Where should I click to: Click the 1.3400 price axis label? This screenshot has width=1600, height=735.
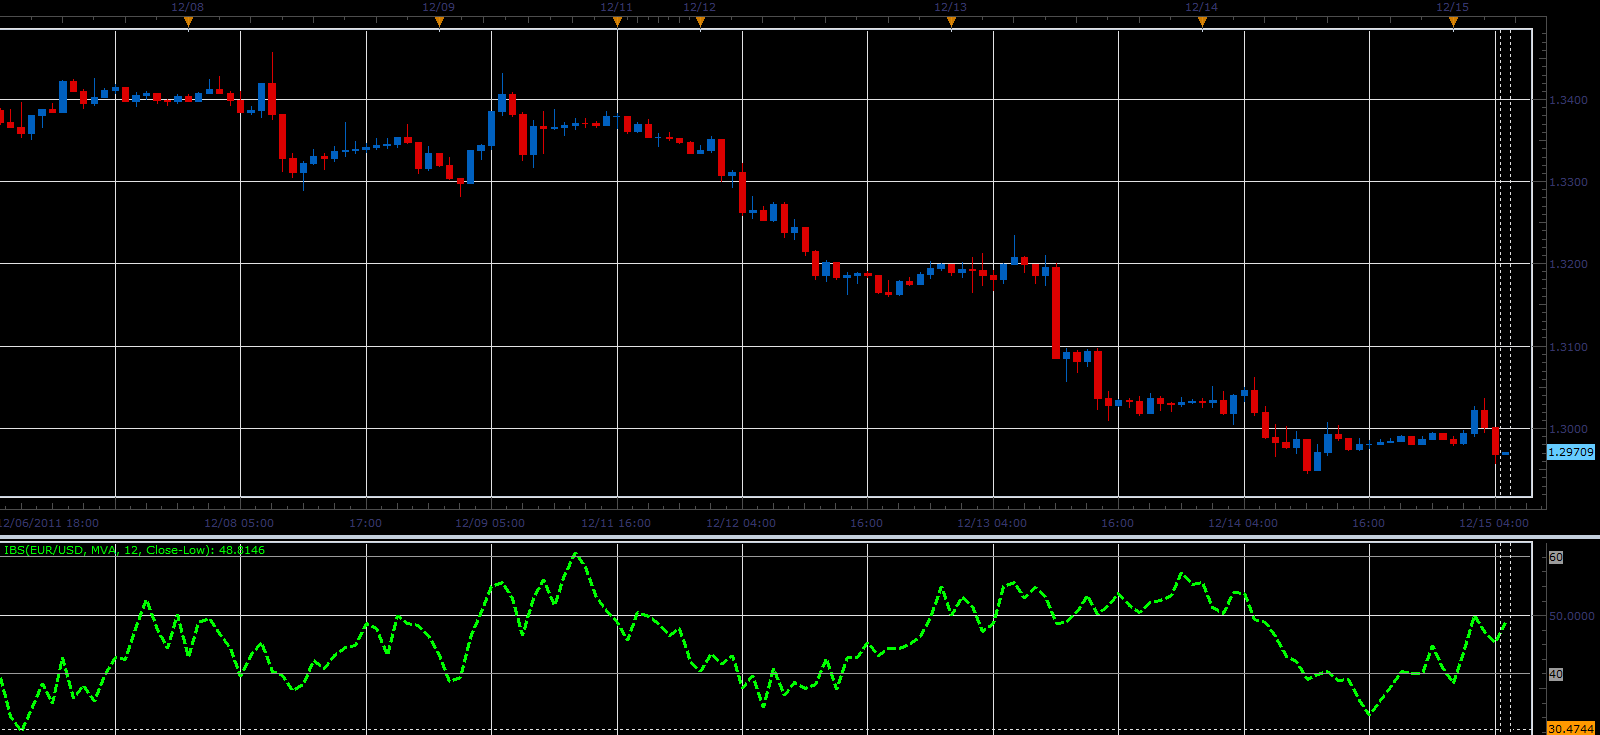tap(1568, 100)
